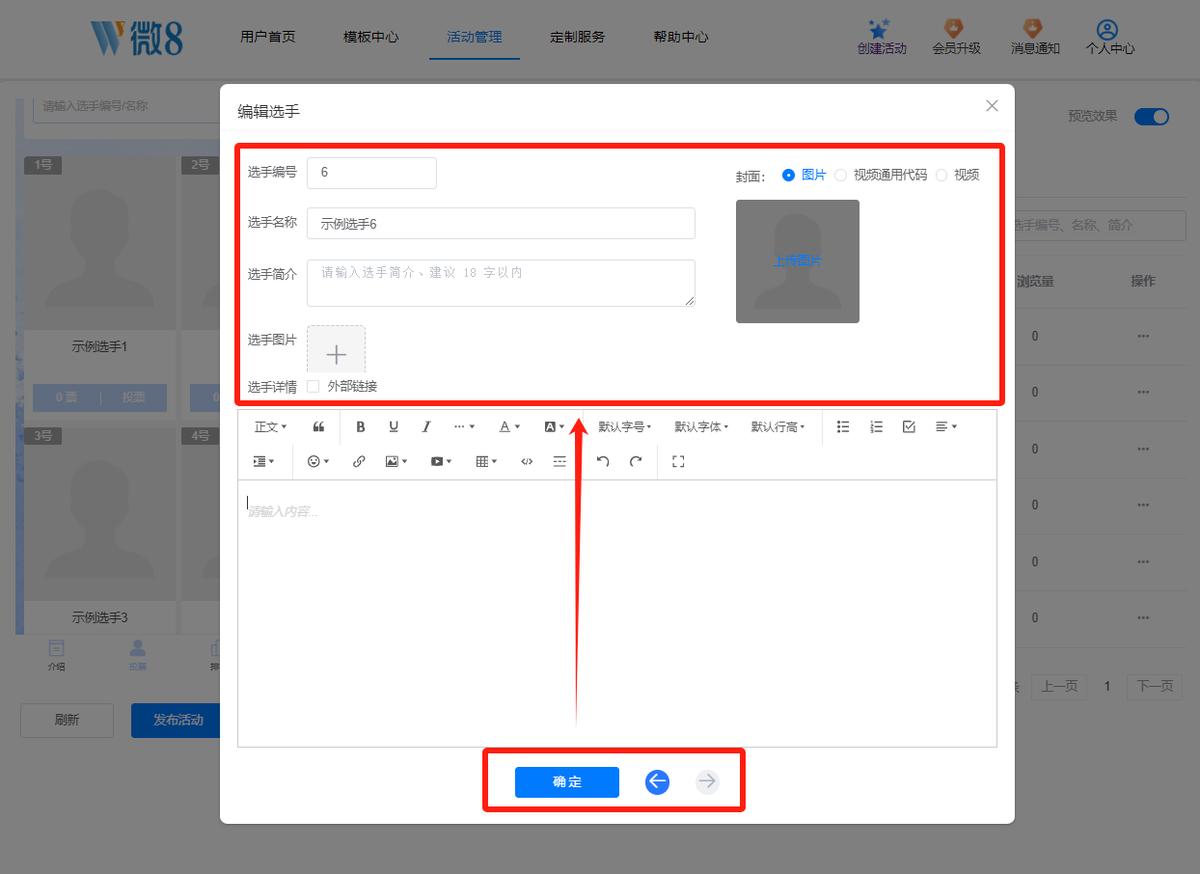The image size is (1200, 874).
Task: Go to next contestant with right arrow
Action: (x=707, y=782)
